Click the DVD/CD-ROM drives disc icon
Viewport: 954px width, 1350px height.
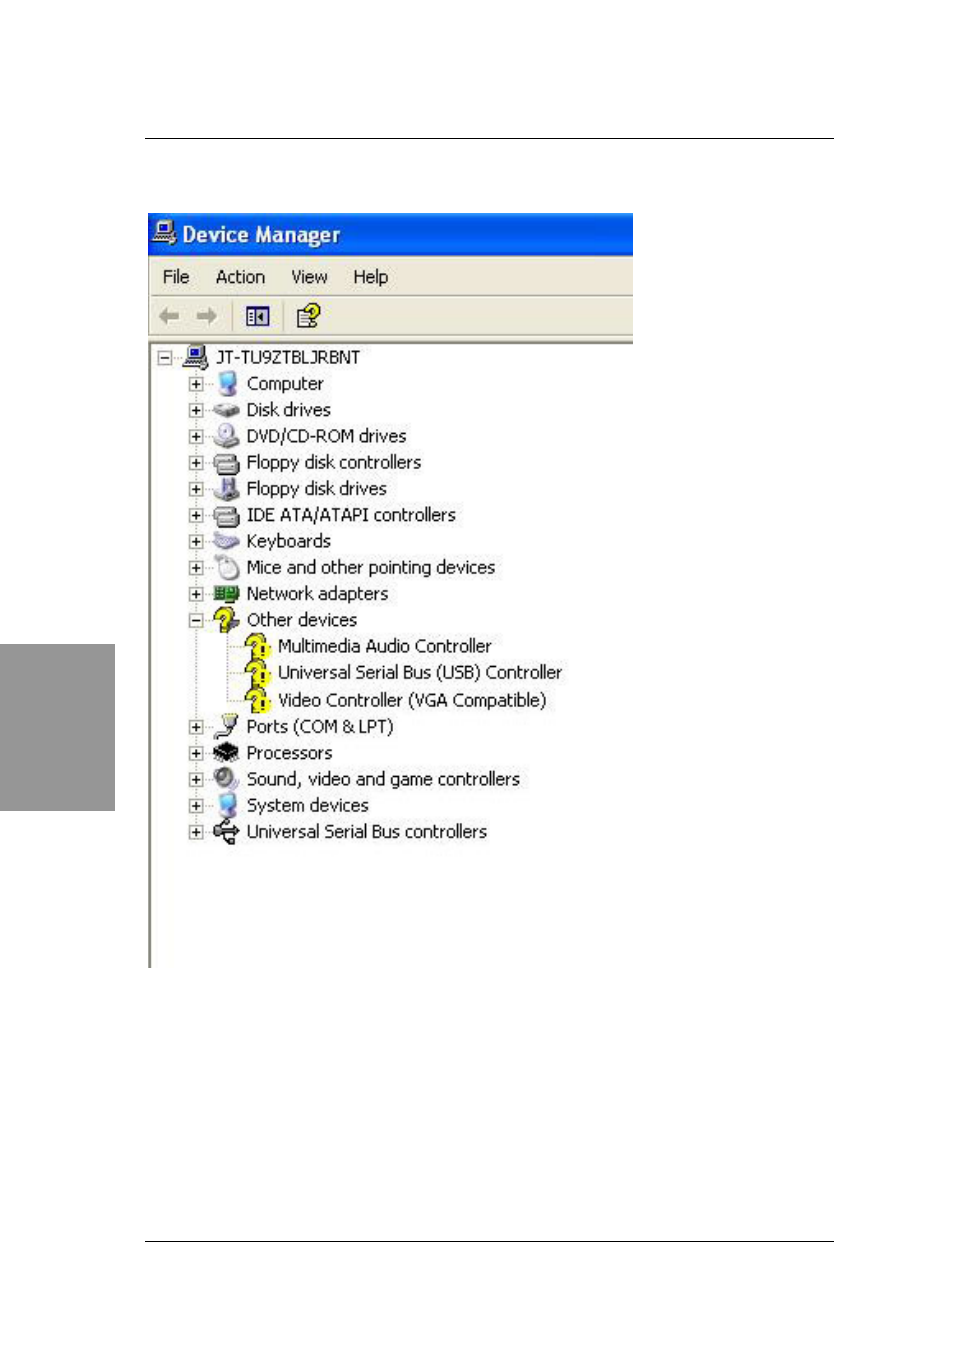tap(227, 436)
